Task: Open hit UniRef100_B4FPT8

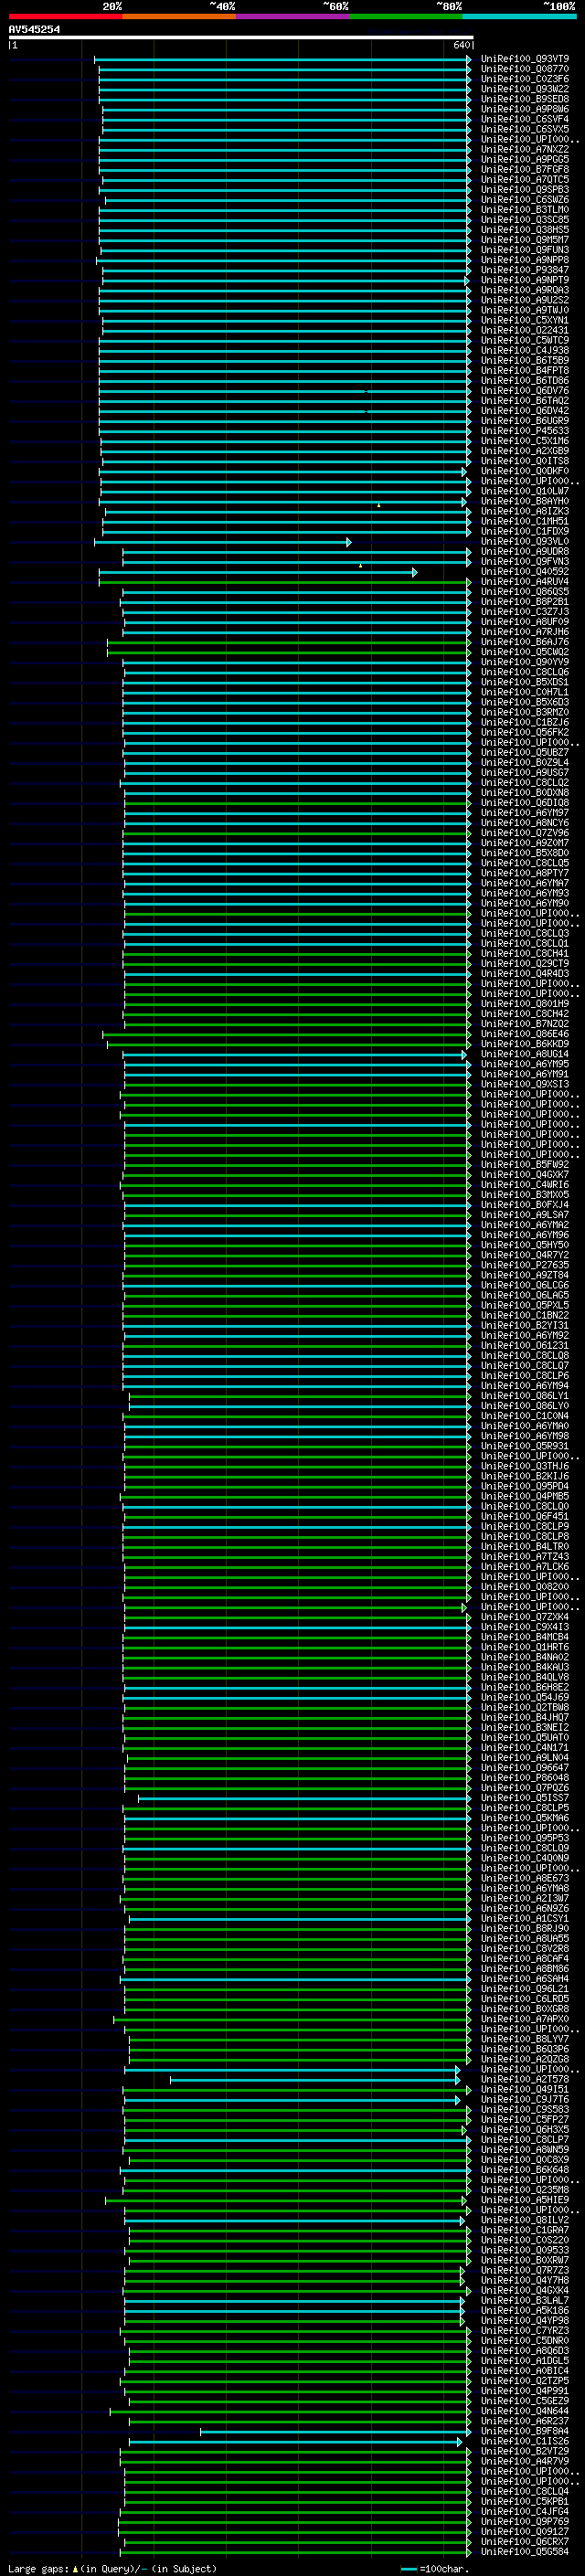Action: [525, 371]
